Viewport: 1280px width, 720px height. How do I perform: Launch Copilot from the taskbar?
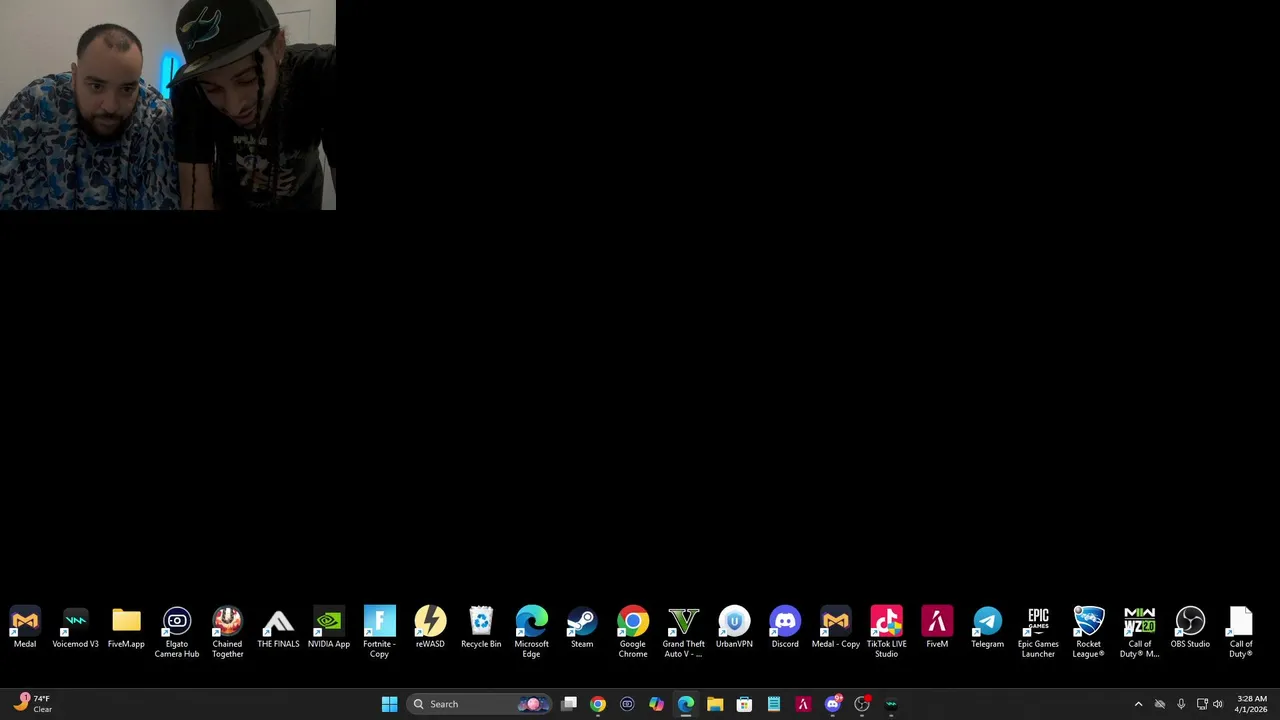pyautogui.click(x=656, y=704)
